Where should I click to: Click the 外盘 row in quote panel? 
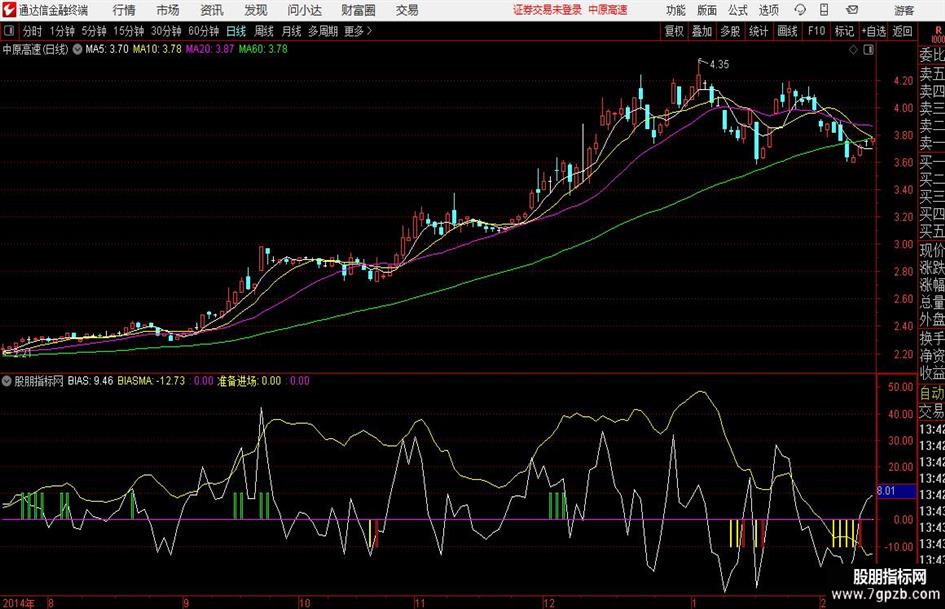(x=931, y=320)
